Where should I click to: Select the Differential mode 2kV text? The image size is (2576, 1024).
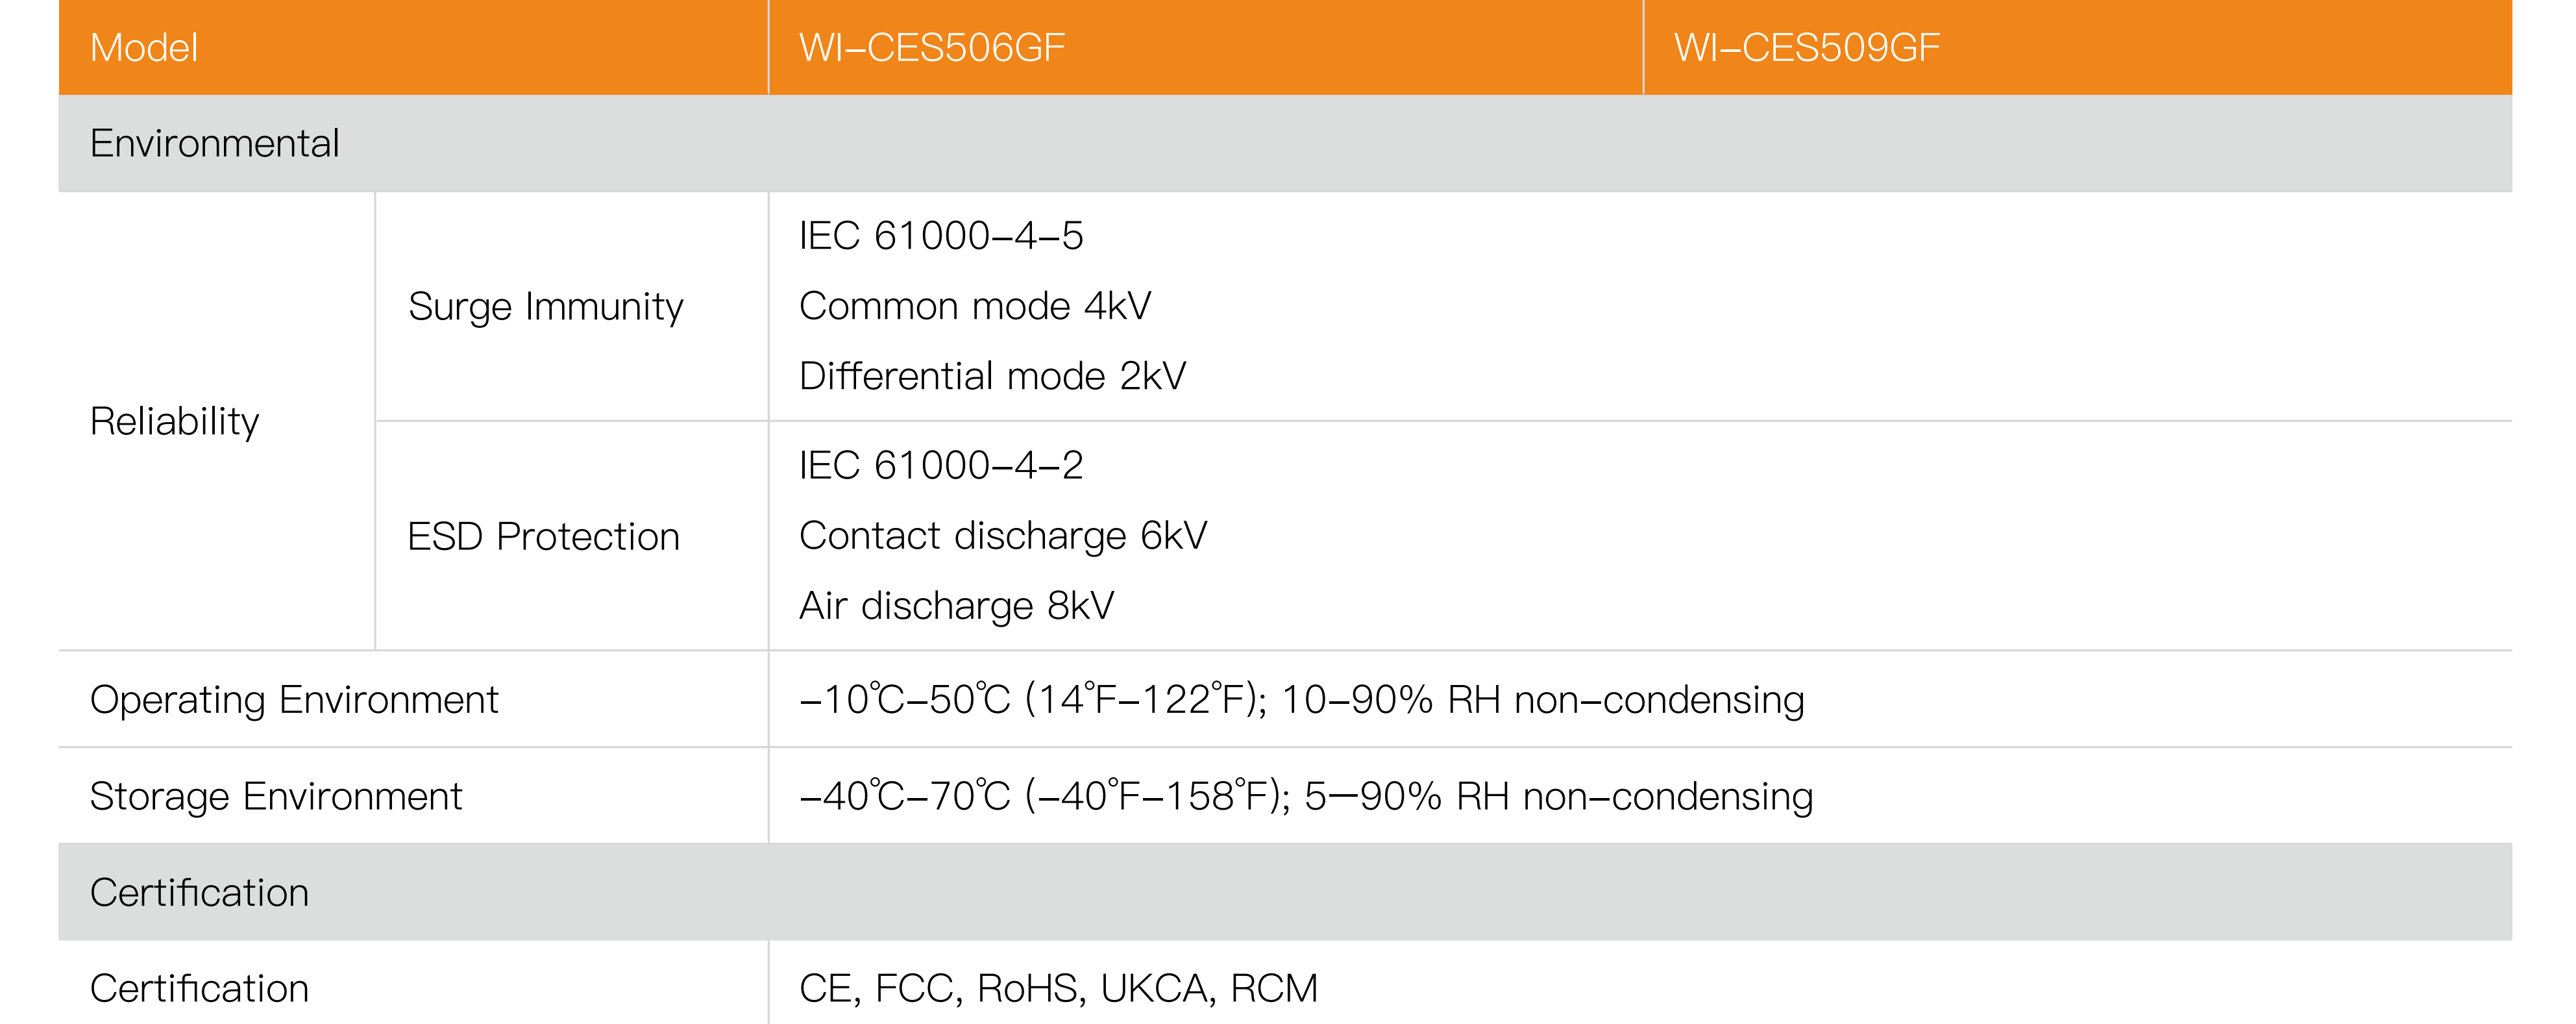point(992,376)
